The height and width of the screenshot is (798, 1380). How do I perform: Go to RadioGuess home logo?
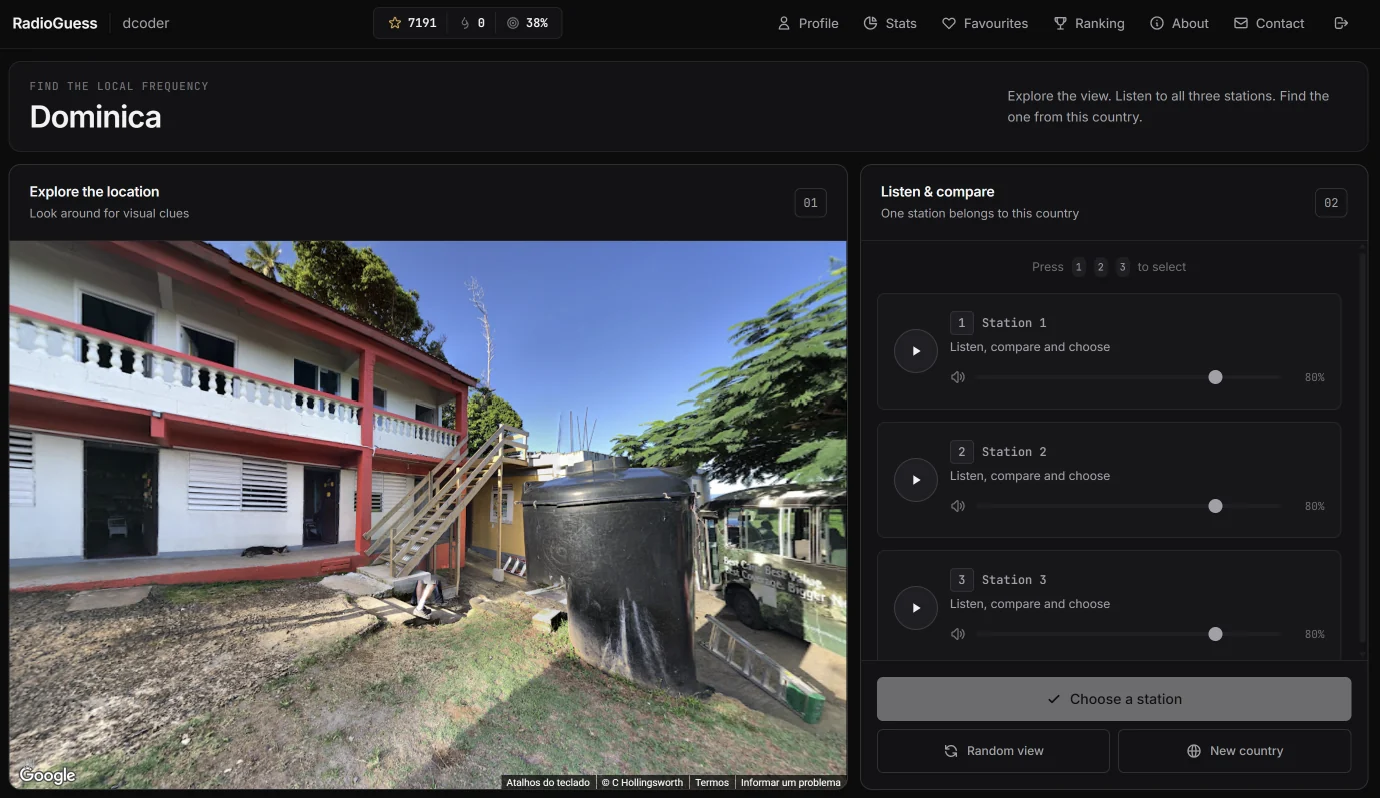pos(55,23)
